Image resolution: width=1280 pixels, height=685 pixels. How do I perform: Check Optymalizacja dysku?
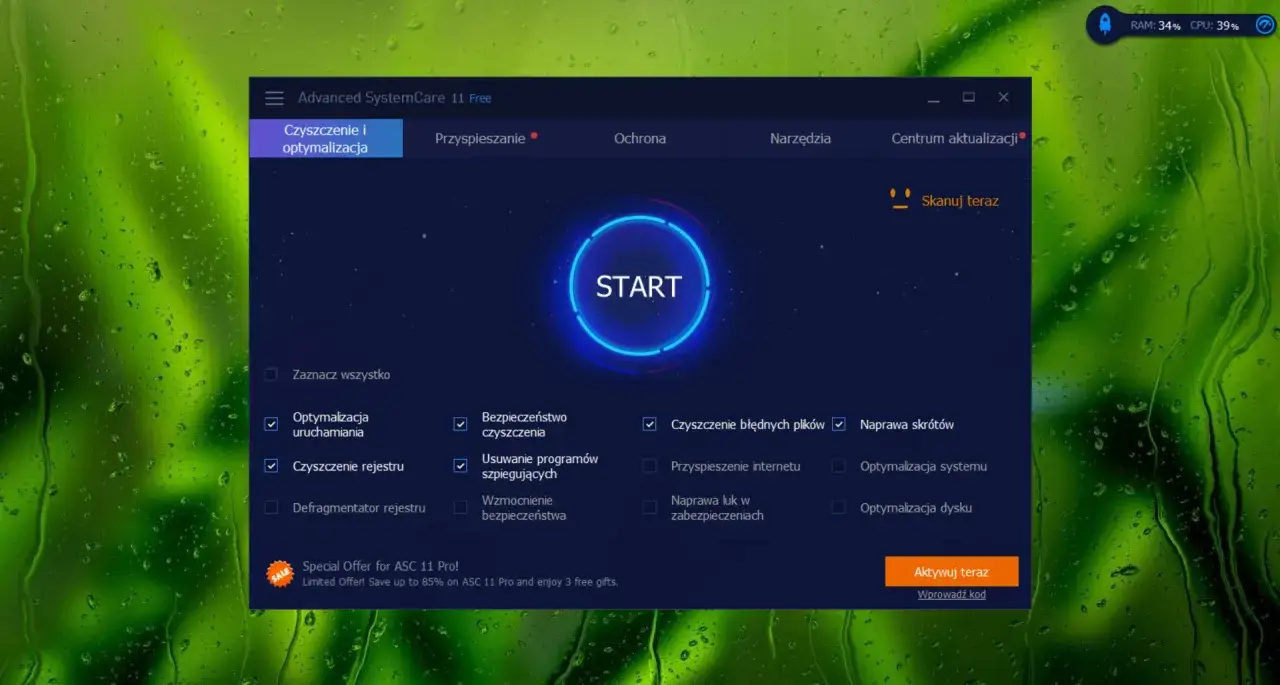[x=838, y=508]
